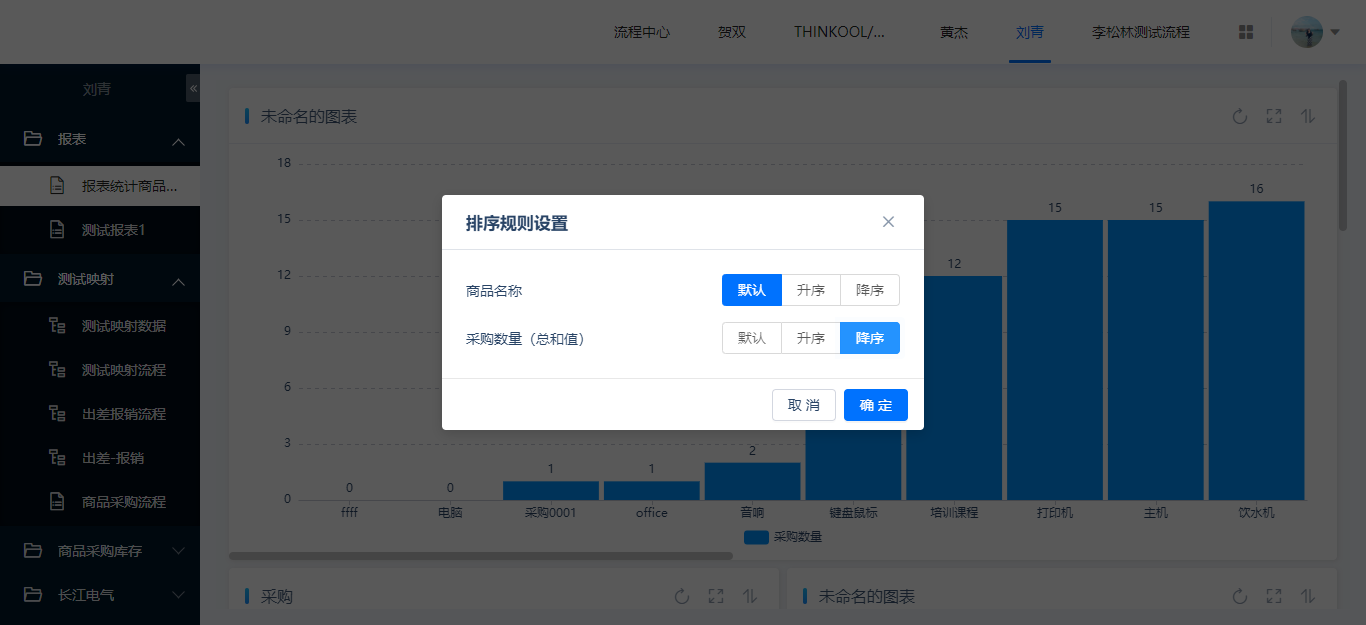The width and height of the screenshot is (1366, 625).
Task: Click the document icon beside 商品采购流程
Action: (58, 502)
